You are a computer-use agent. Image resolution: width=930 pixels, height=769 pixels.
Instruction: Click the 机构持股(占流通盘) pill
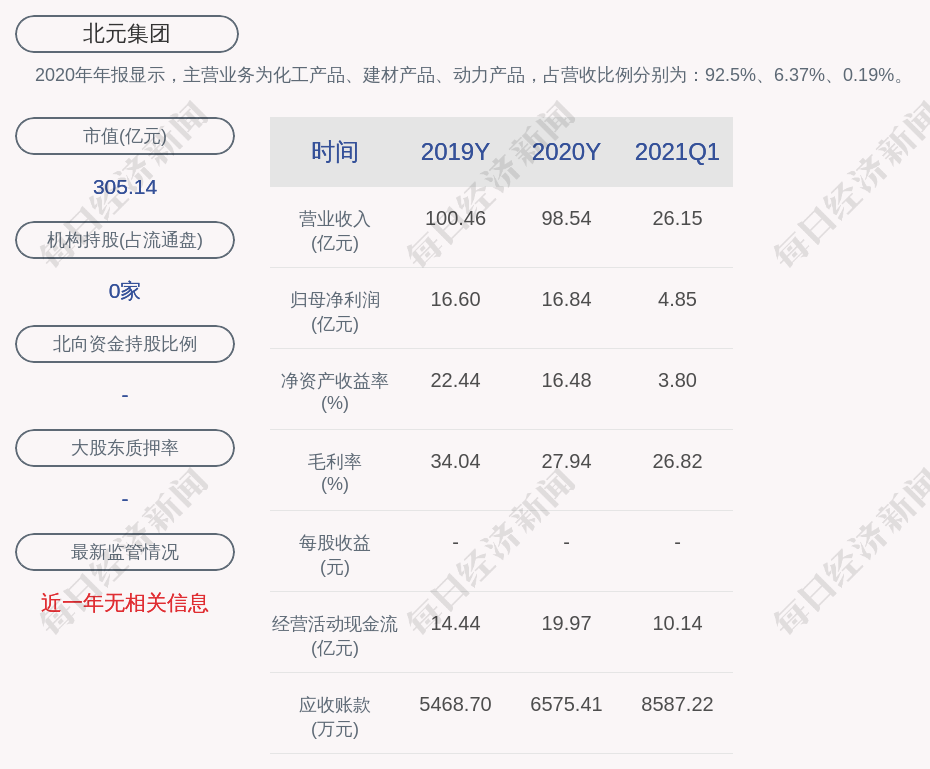(125, 240)
